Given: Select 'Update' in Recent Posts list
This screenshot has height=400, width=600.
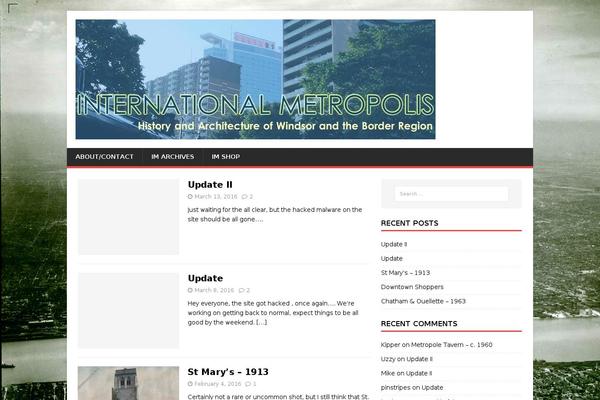Looking at the screenshot, I should point(391,258).
